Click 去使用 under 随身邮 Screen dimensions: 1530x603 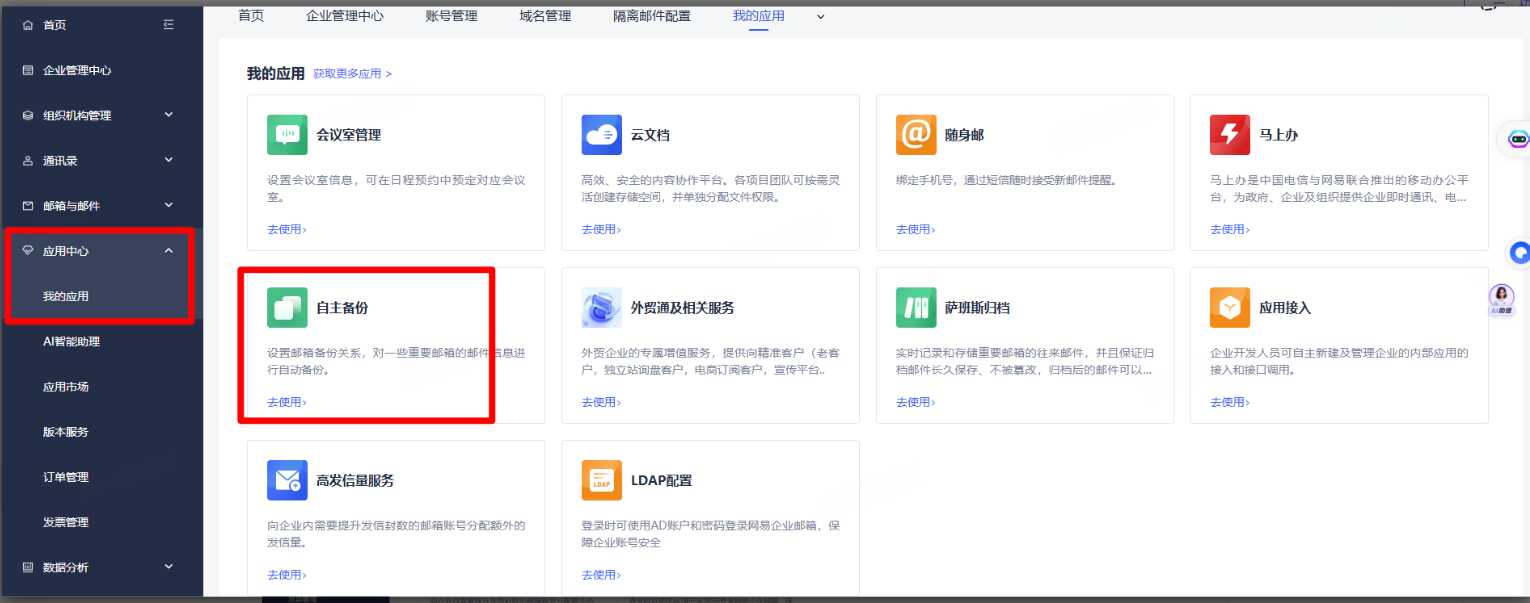coord(915,229)
